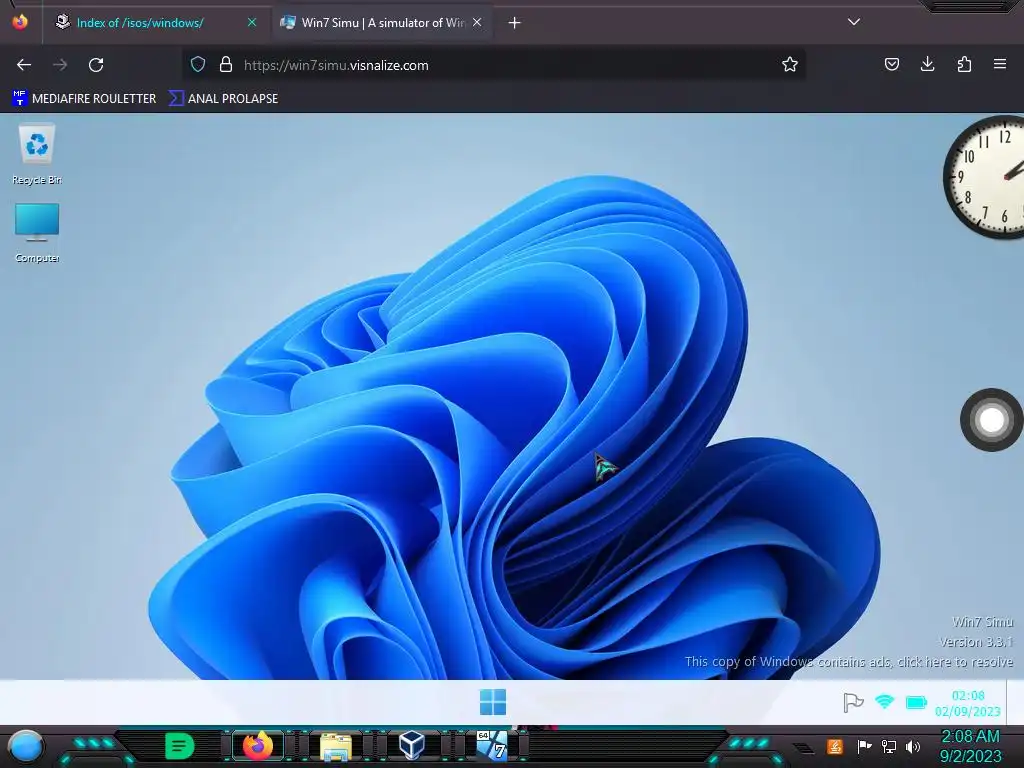
Task: Open host clock 2:08 AM date
Action: (970, 746)
